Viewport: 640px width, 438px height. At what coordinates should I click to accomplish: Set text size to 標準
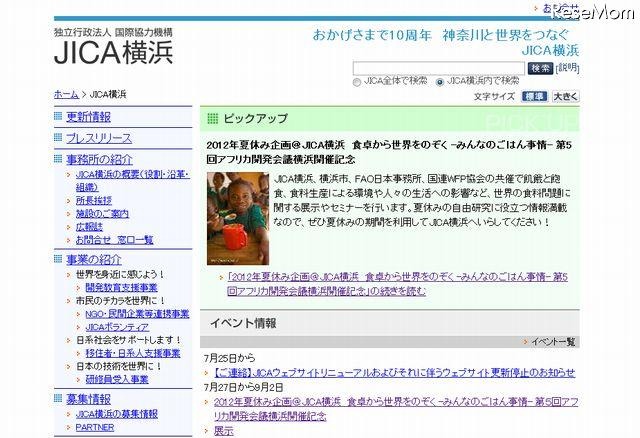pyautogui.click(x=534, y=96)
